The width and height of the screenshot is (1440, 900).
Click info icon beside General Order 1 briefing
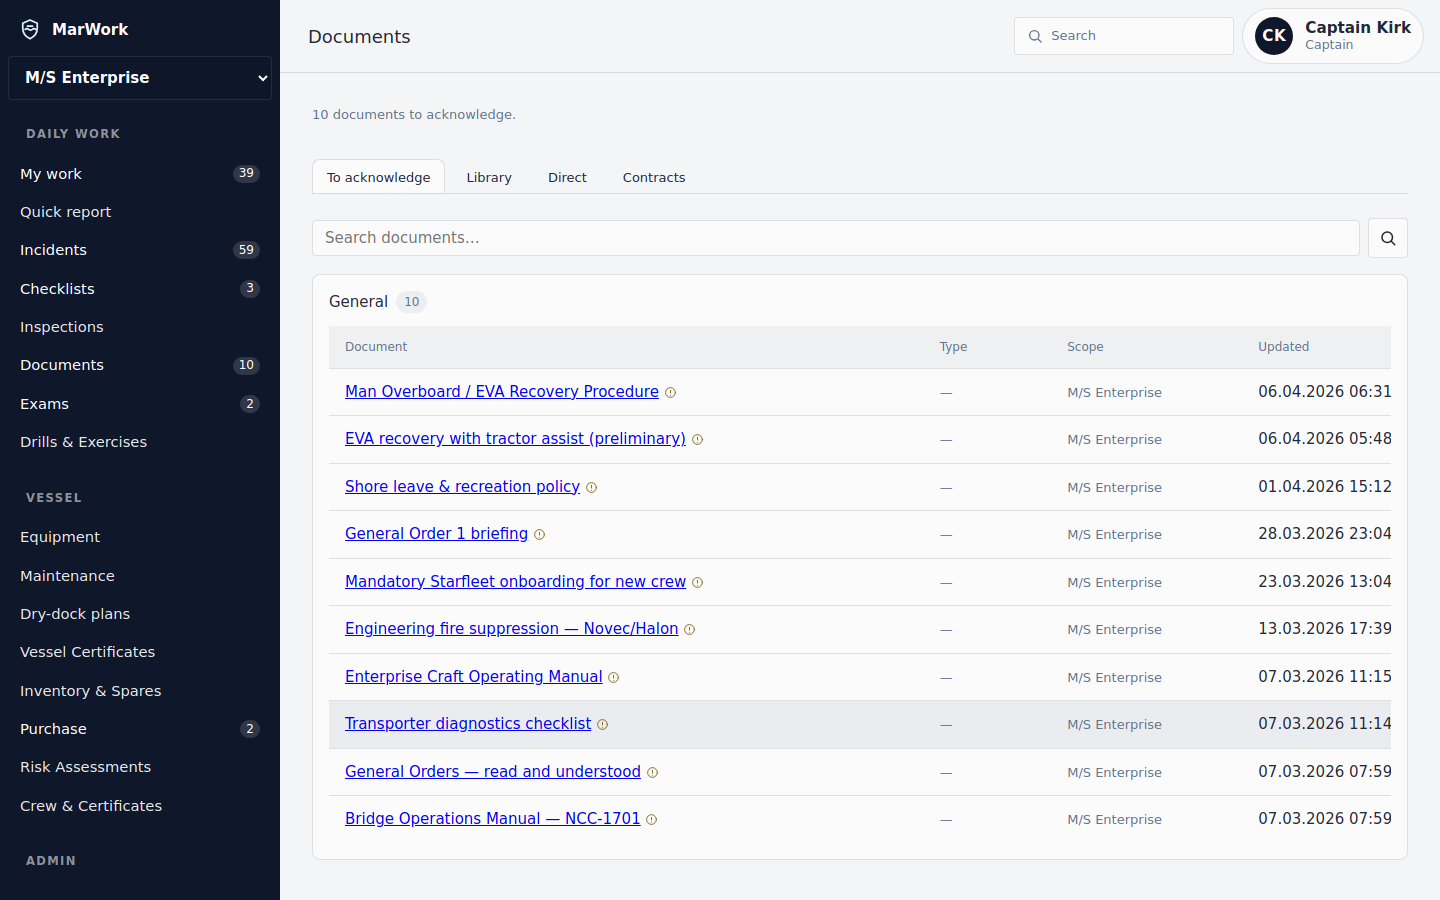tap(540, 535)
